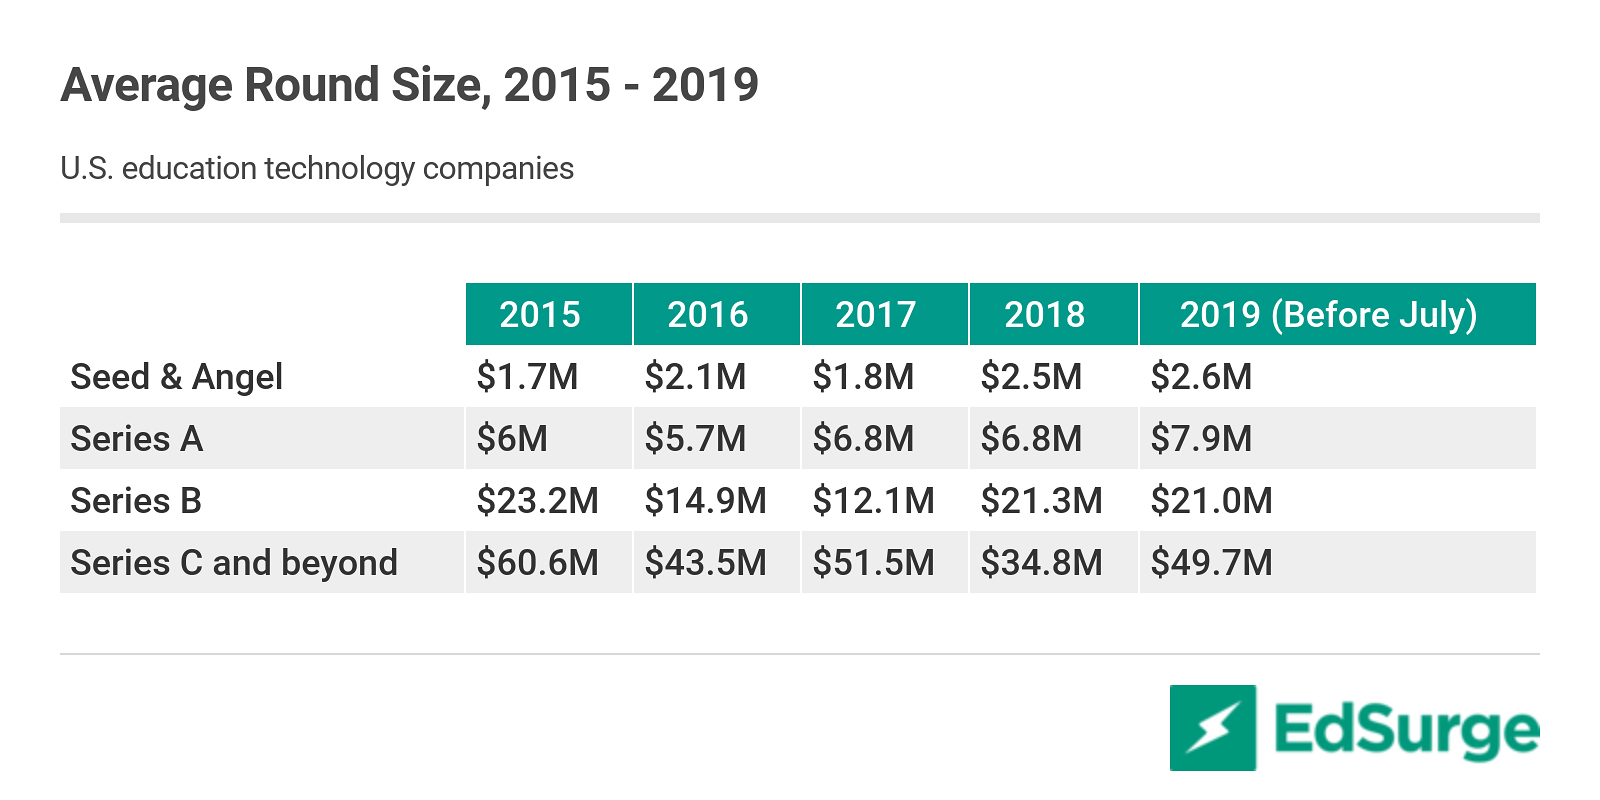Click the $6M Series A 2015 cell
Screen dimensions: 1600x800
[x=549, y=438]
